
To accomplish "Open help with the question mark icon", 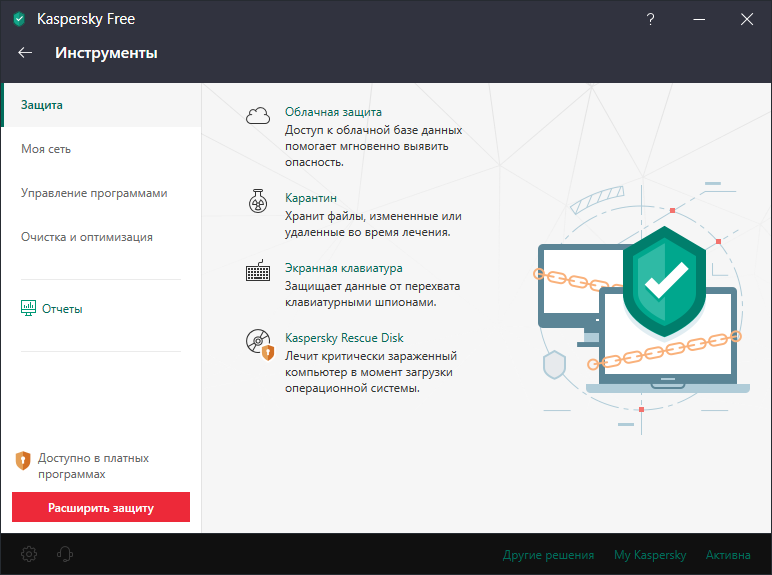I will [651, 19].
